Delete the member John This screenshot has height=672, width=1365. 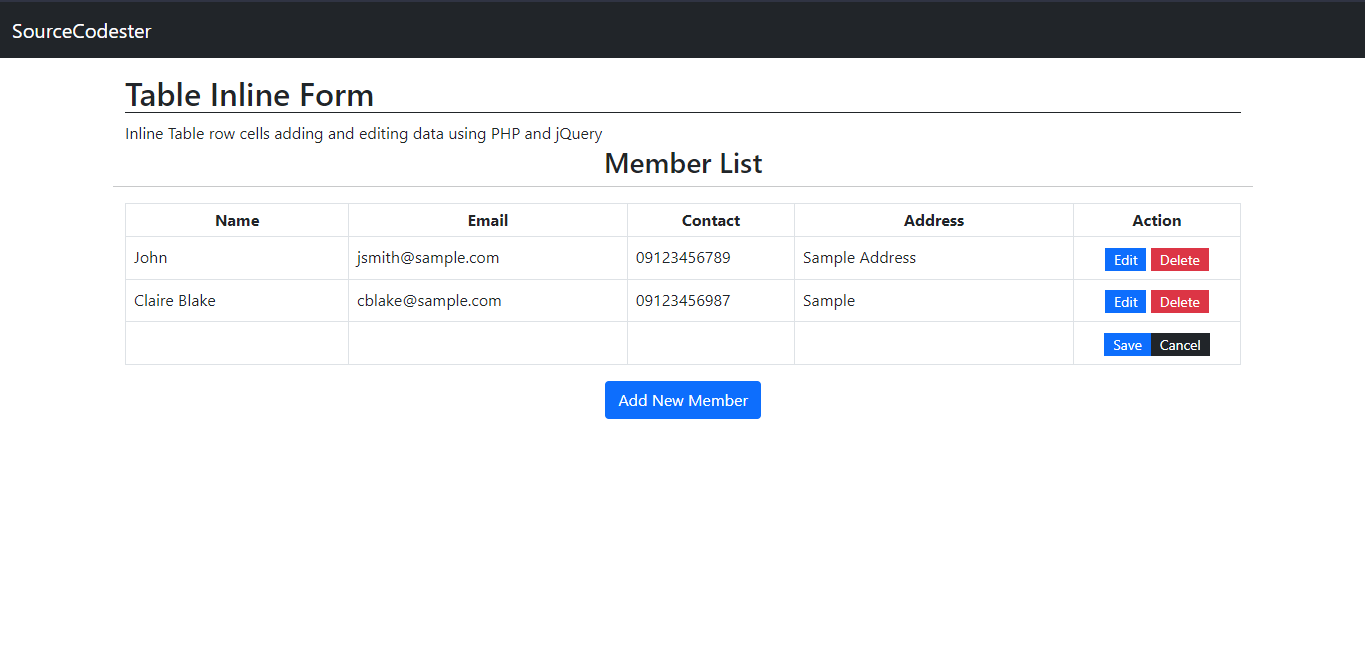click(x=1179, y=259)
